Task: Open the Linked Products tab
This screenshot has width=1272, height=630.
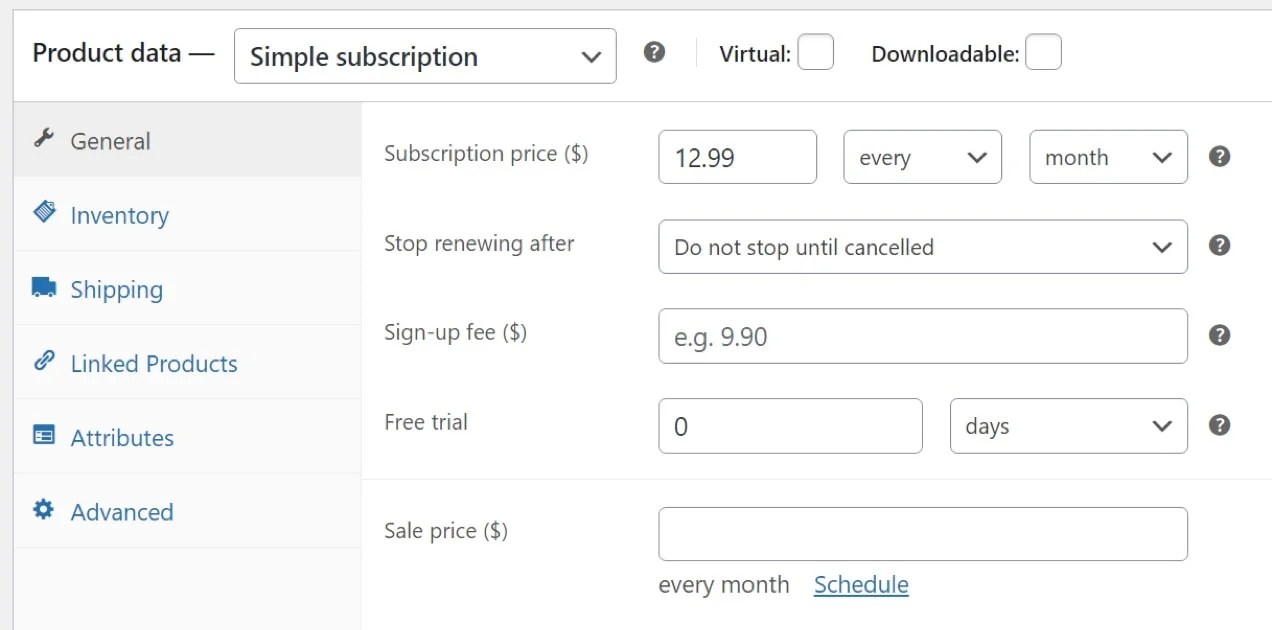Action: point(153,363)
